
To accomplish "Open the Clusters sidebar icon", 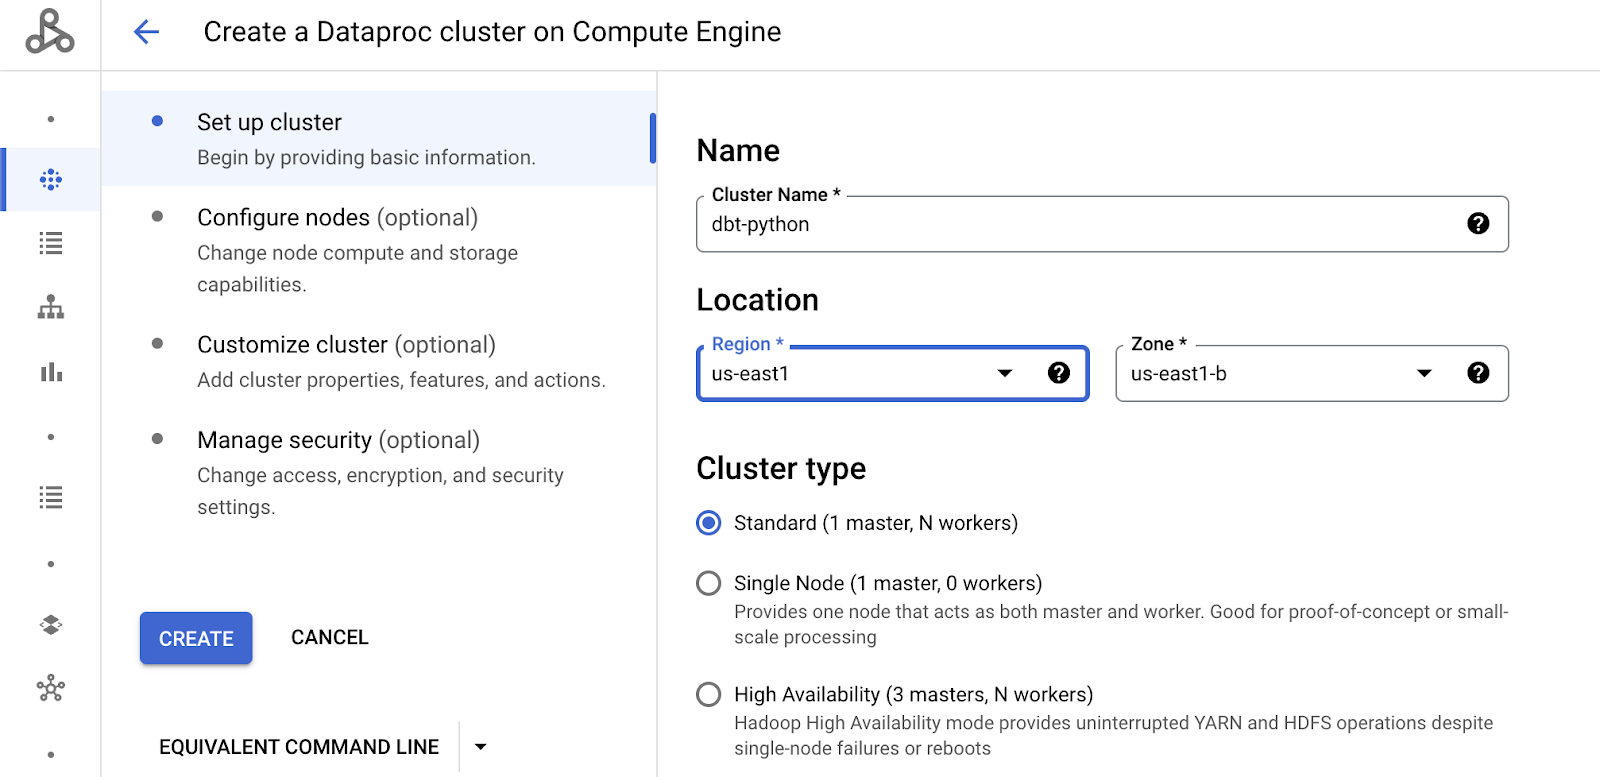I will click(x=51, y=180).
